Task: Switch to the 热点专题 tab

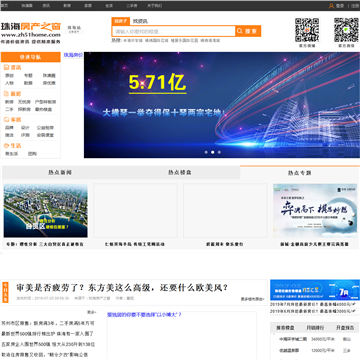Action: (x=300, y=173)
